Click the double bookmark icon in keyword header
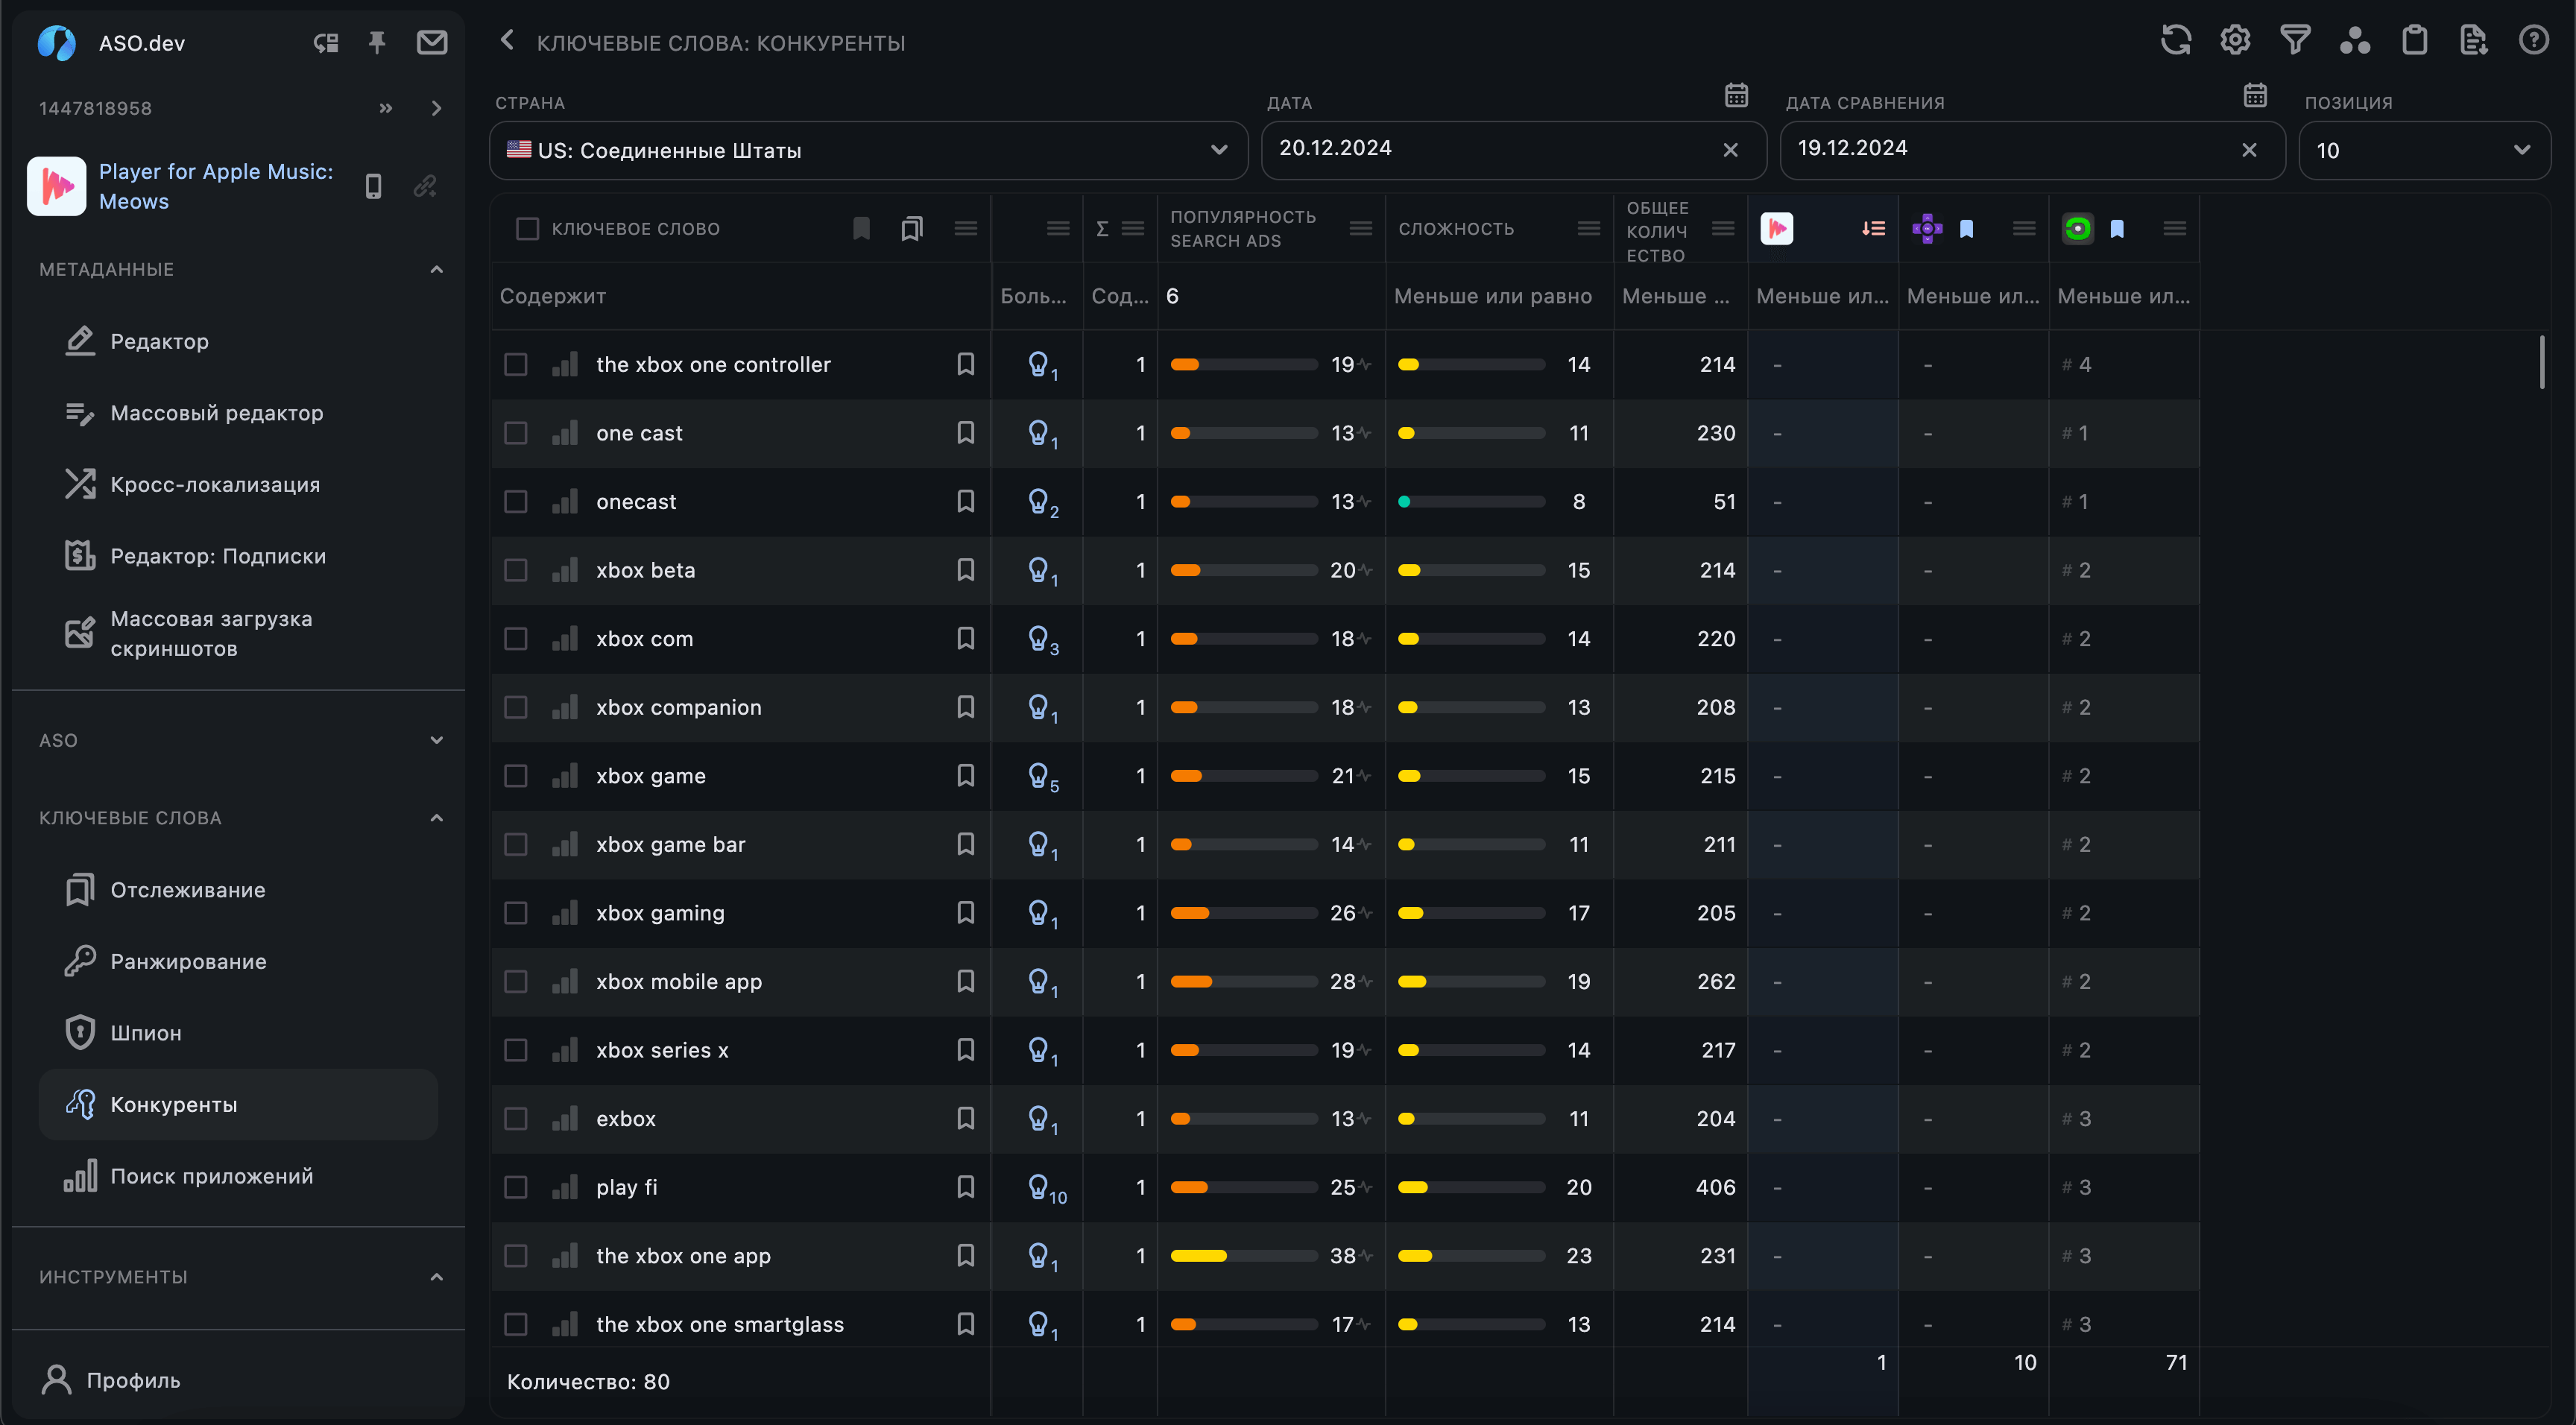The image size is (2576, 1425). pyautogui.click(x=911, y=228)
